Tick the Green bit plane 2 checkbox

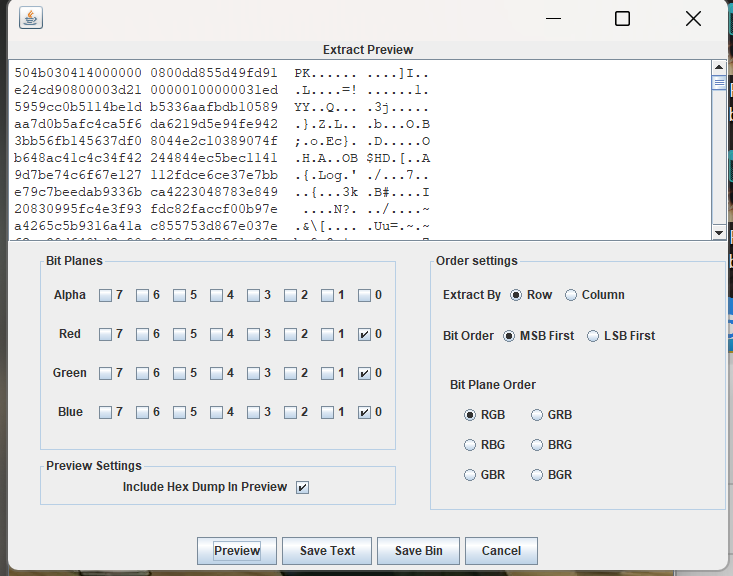click(x=290, y=373)
